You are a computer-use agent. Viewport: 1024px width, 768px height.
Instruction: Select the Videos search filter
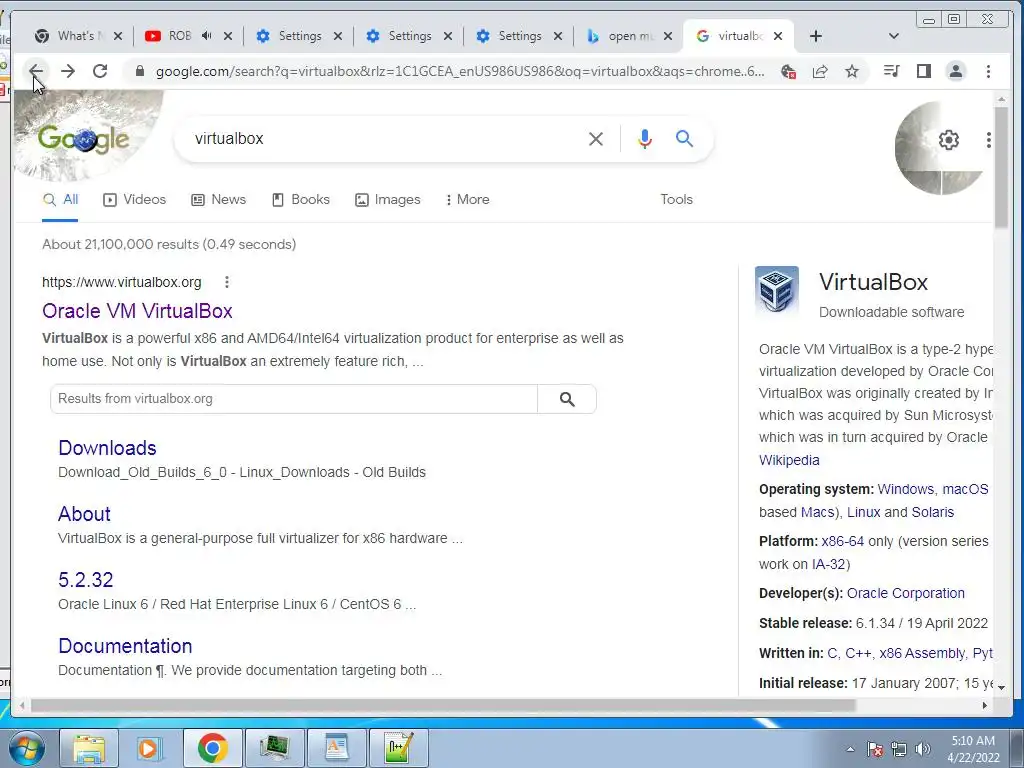[135, 200]
